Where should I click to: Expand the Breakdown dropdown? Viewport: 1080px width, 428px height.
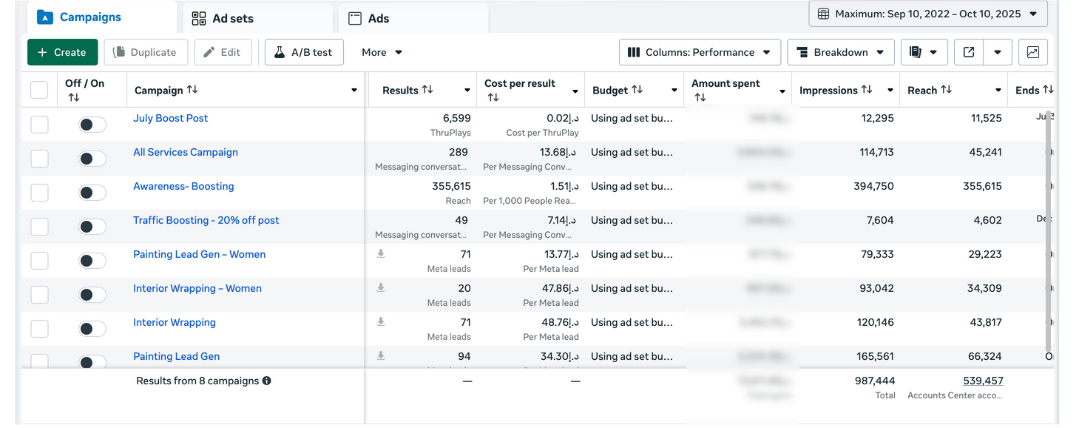[x=840, y=52]
